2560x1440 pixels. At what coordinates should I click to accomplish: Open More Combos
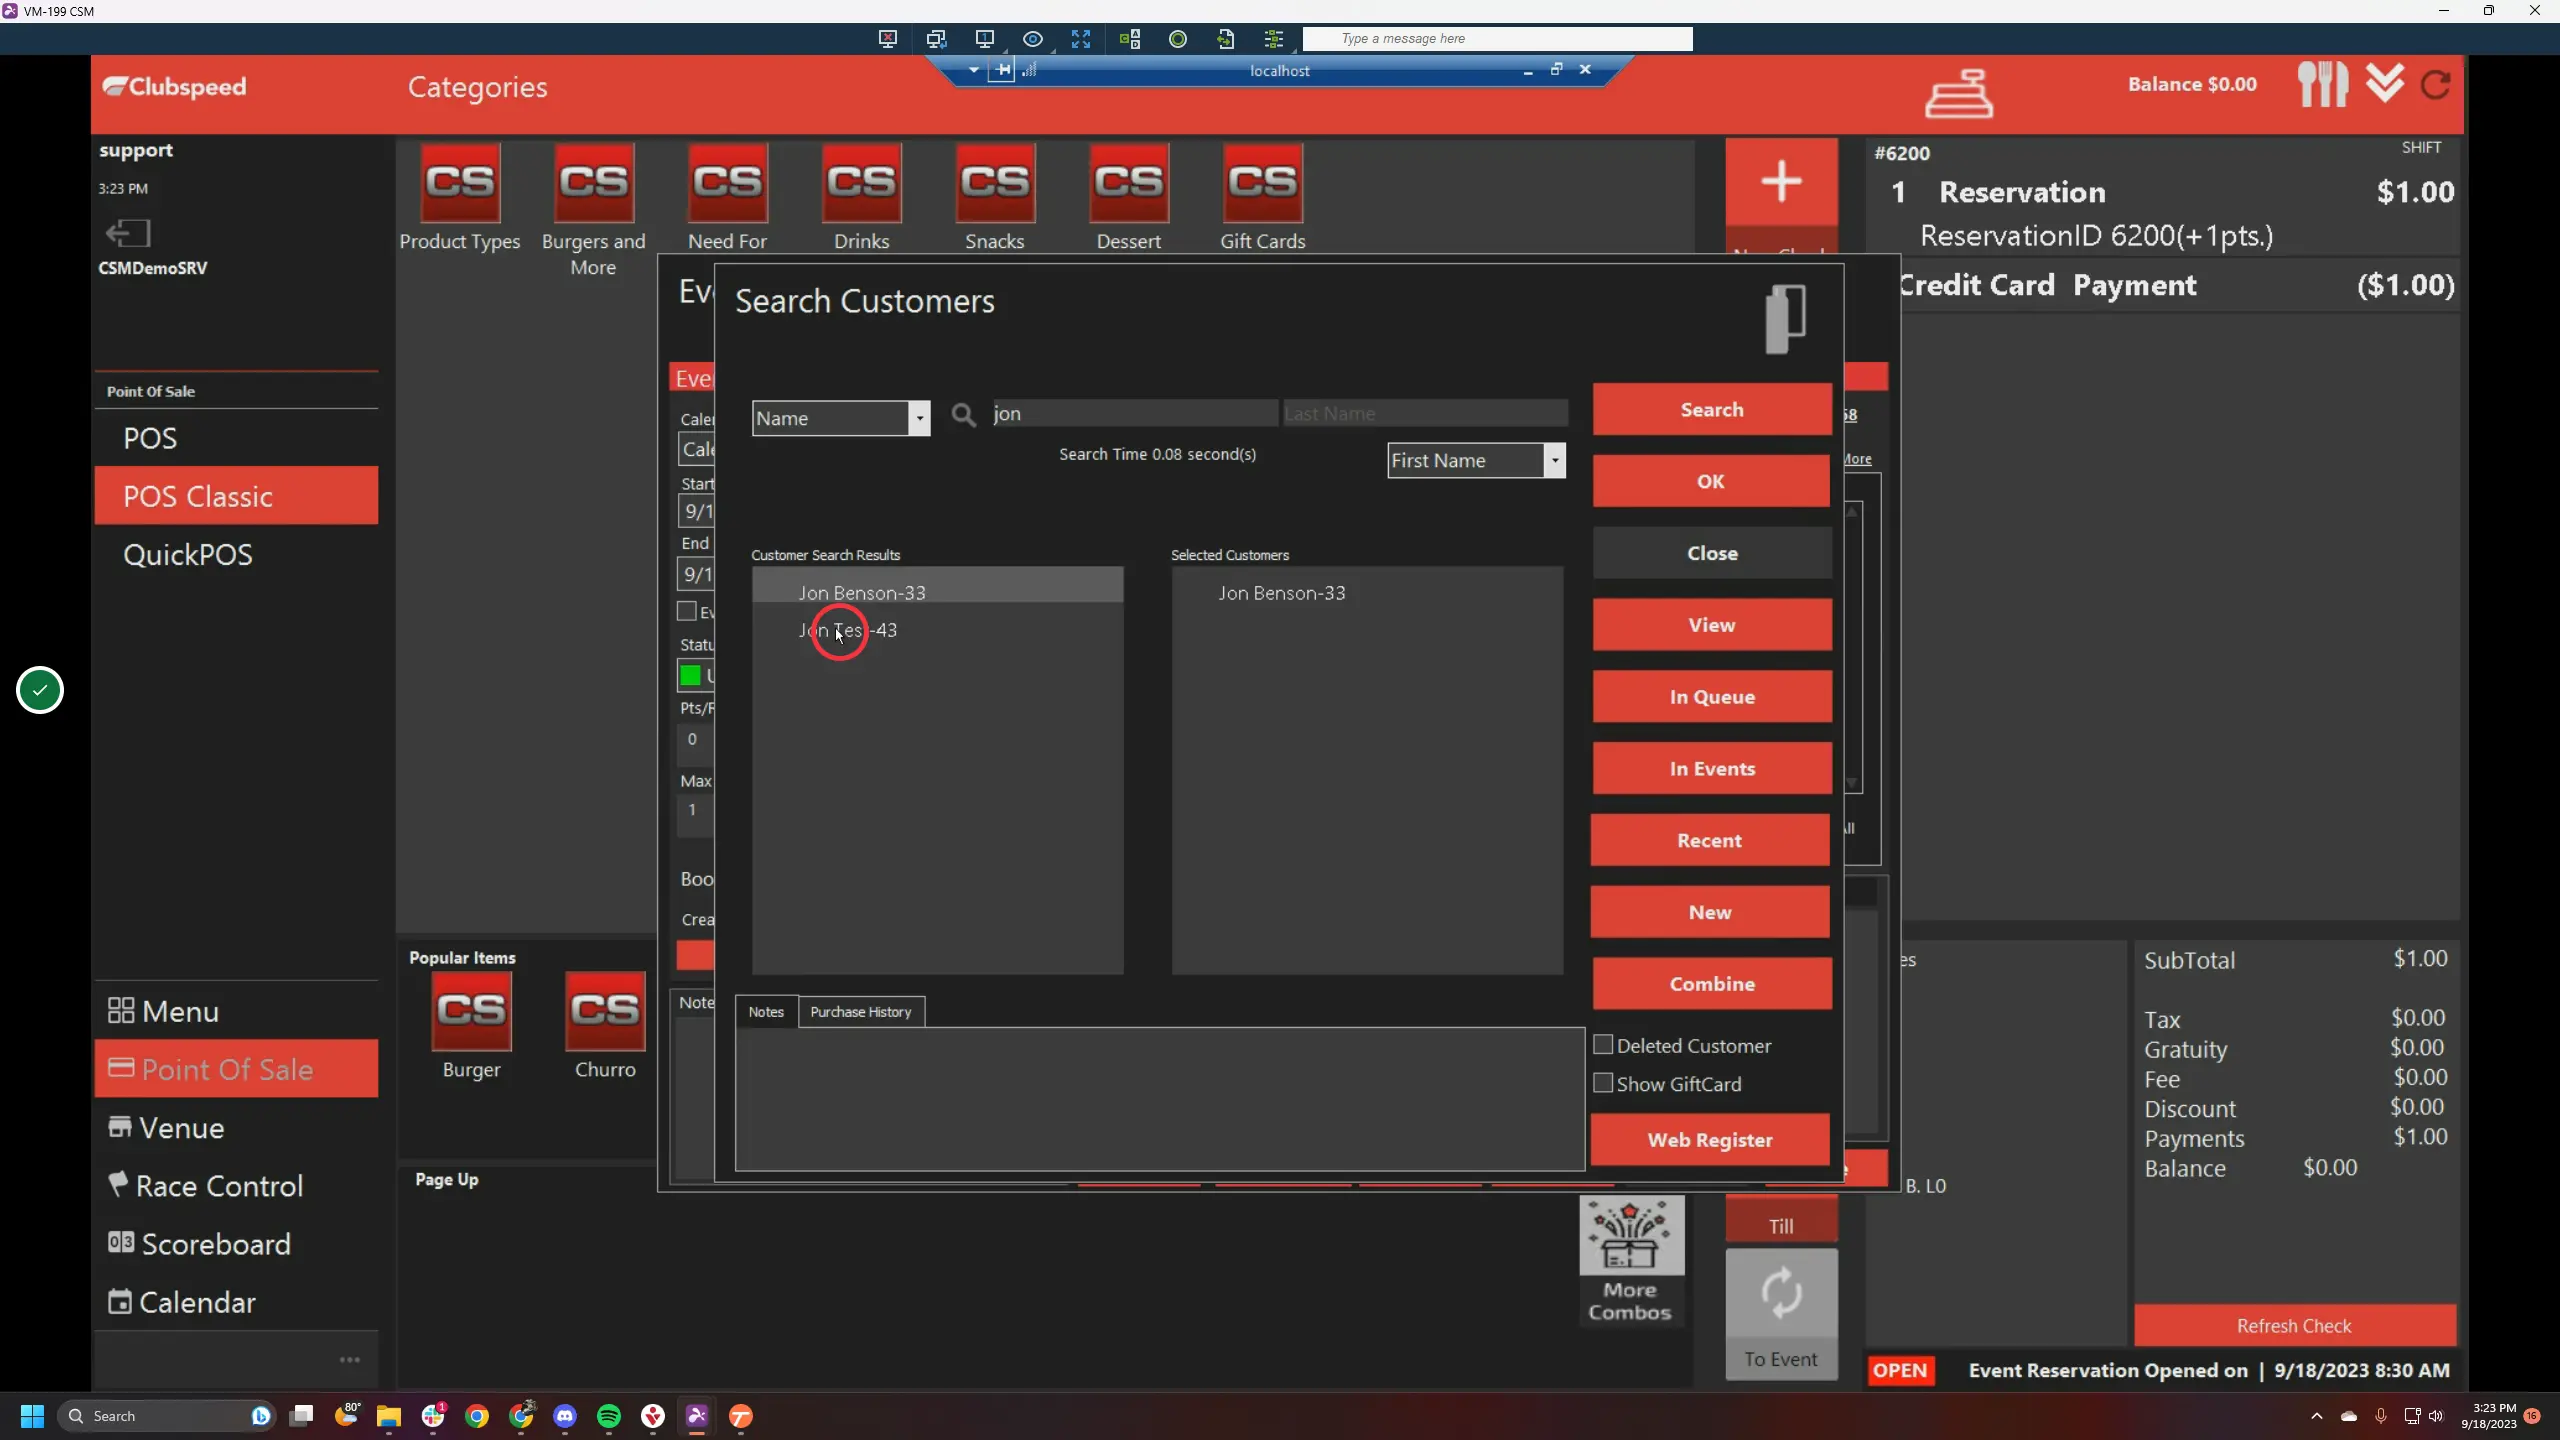1631,1259
